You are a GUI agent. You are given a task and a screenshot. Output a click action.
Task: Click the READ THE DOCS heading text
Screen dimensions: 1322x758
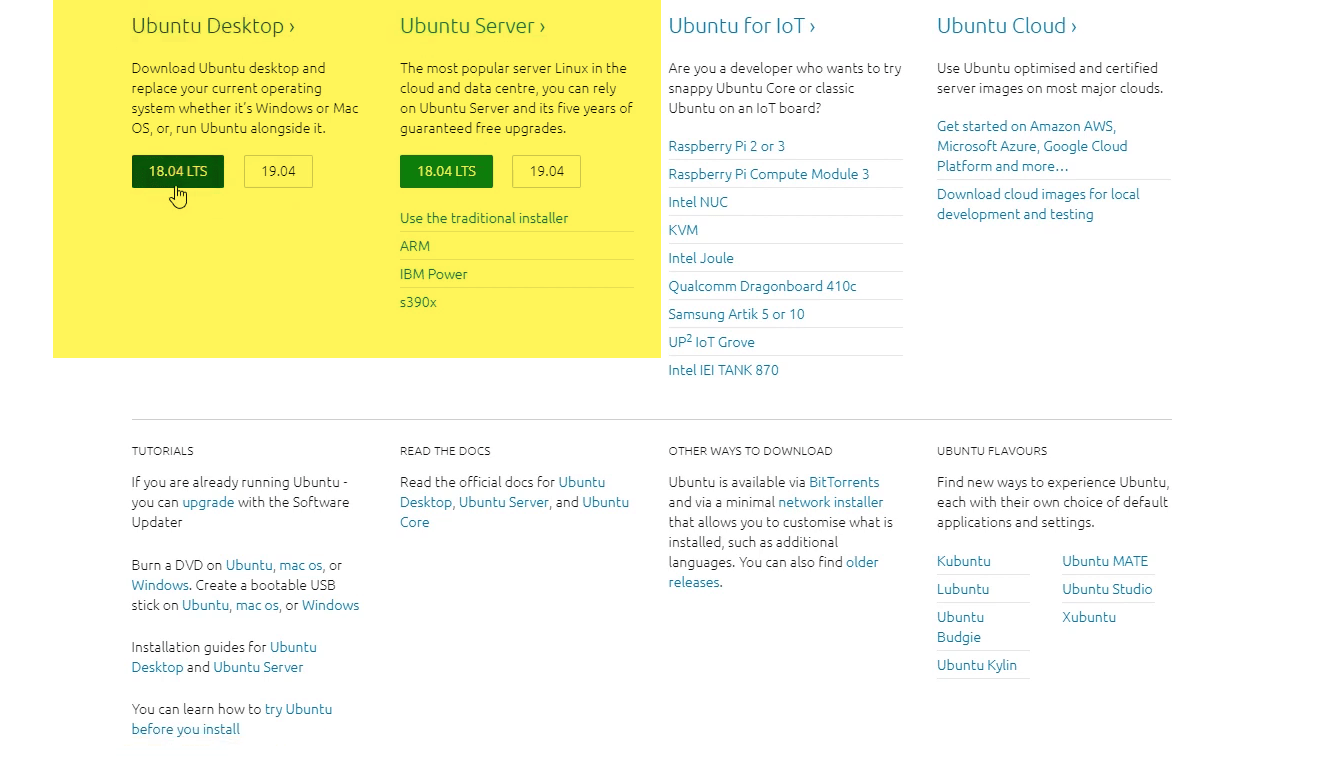[x=445, y=451]
